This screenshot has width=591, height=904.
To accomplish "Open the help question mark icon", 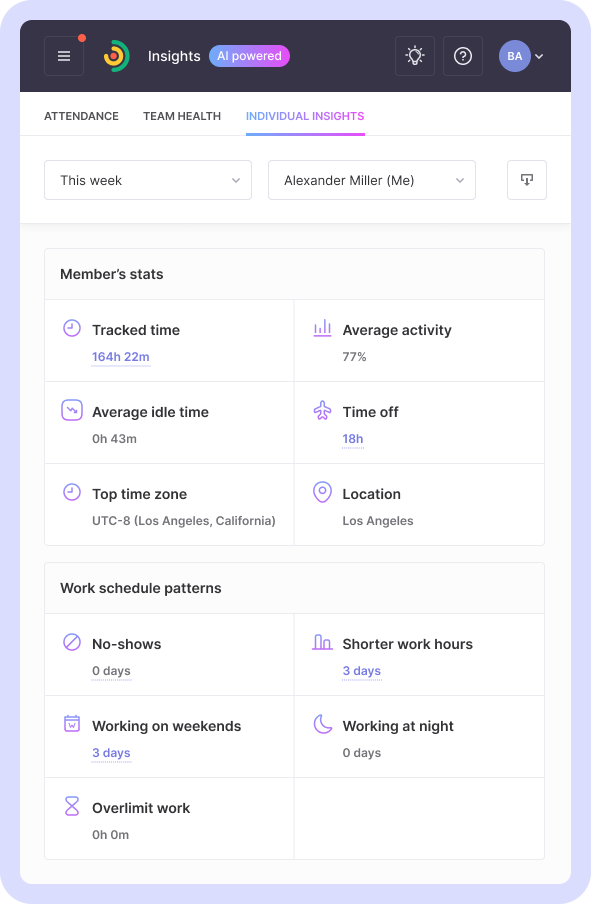I will pyautogui.click(x=462, y=56).
